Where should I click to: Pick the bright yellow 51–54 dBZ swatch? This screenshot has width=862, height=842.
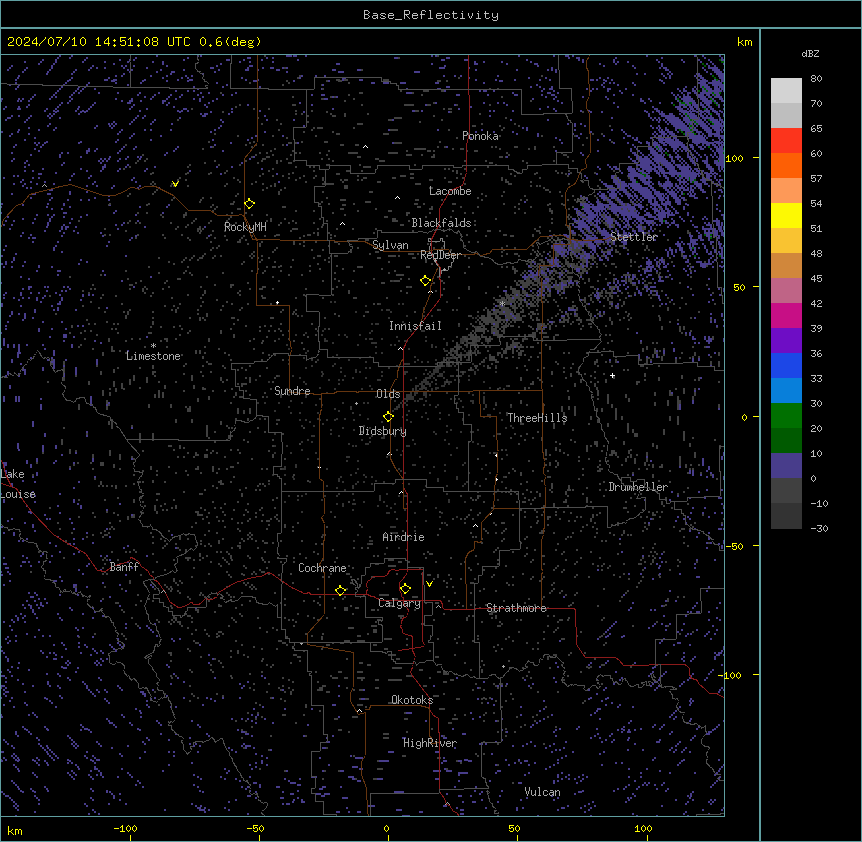(786, 215)
